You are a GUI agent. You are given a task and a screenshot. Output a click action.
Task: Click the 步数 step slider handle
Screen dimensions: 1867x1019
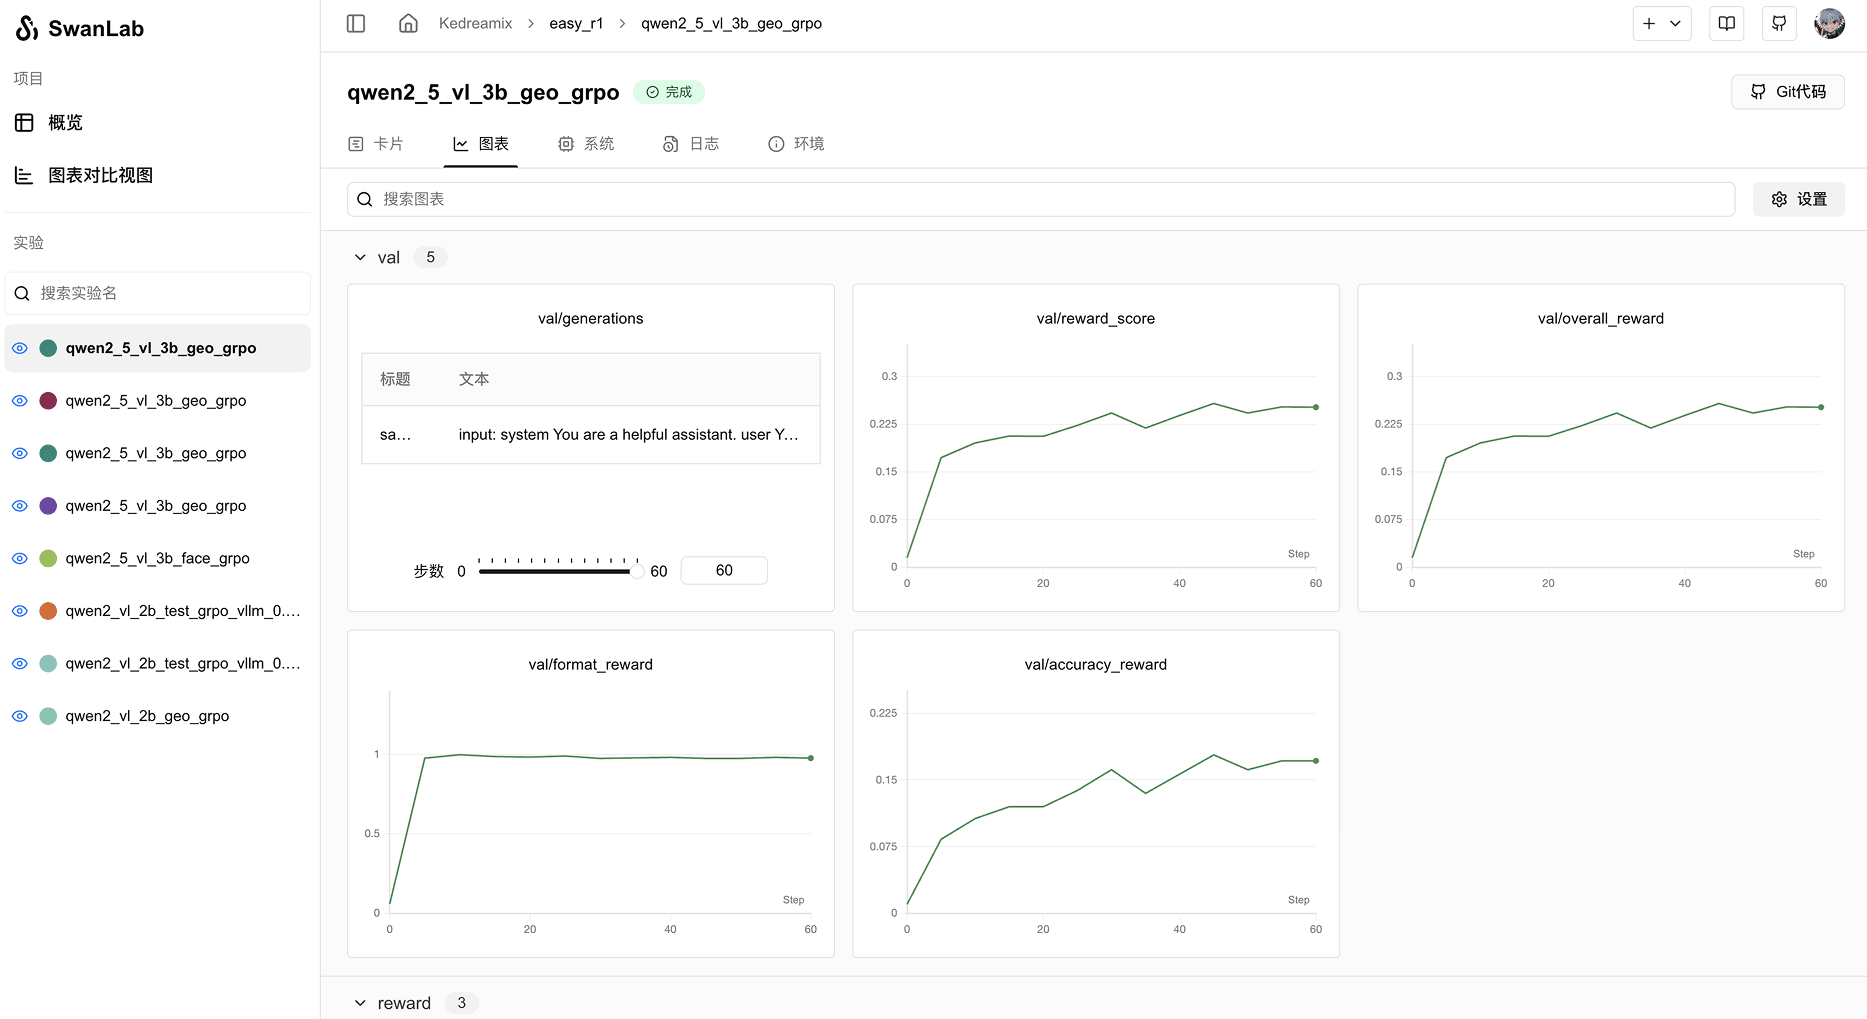[637, 571]
